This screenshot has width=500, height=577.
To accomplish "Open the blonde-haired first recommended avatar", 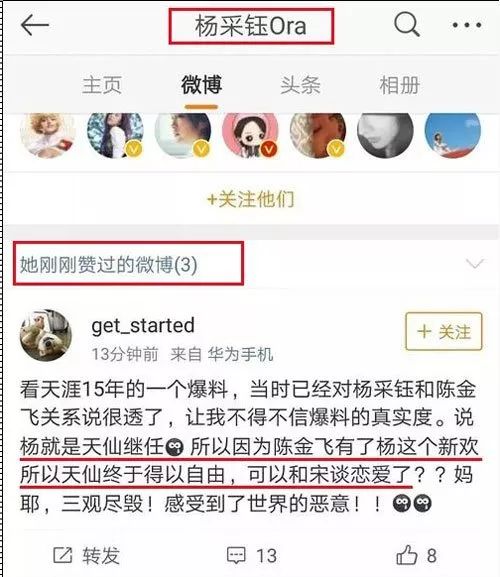I will (48, 135).
